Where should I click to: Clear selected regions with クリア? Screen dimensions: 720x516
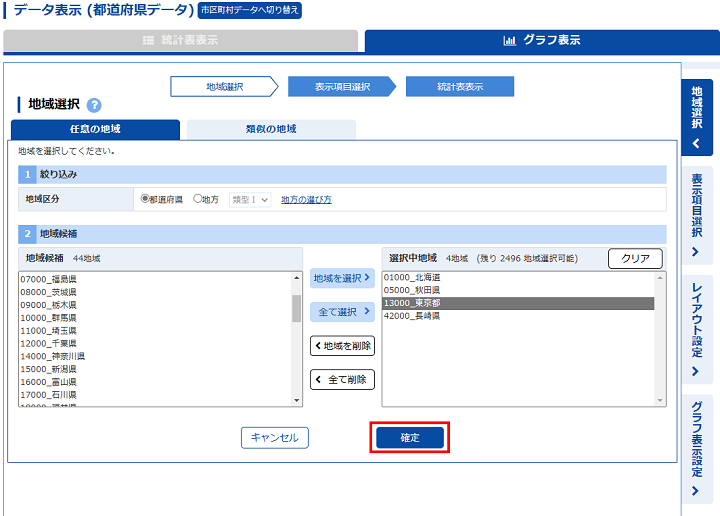click(635, 258)
